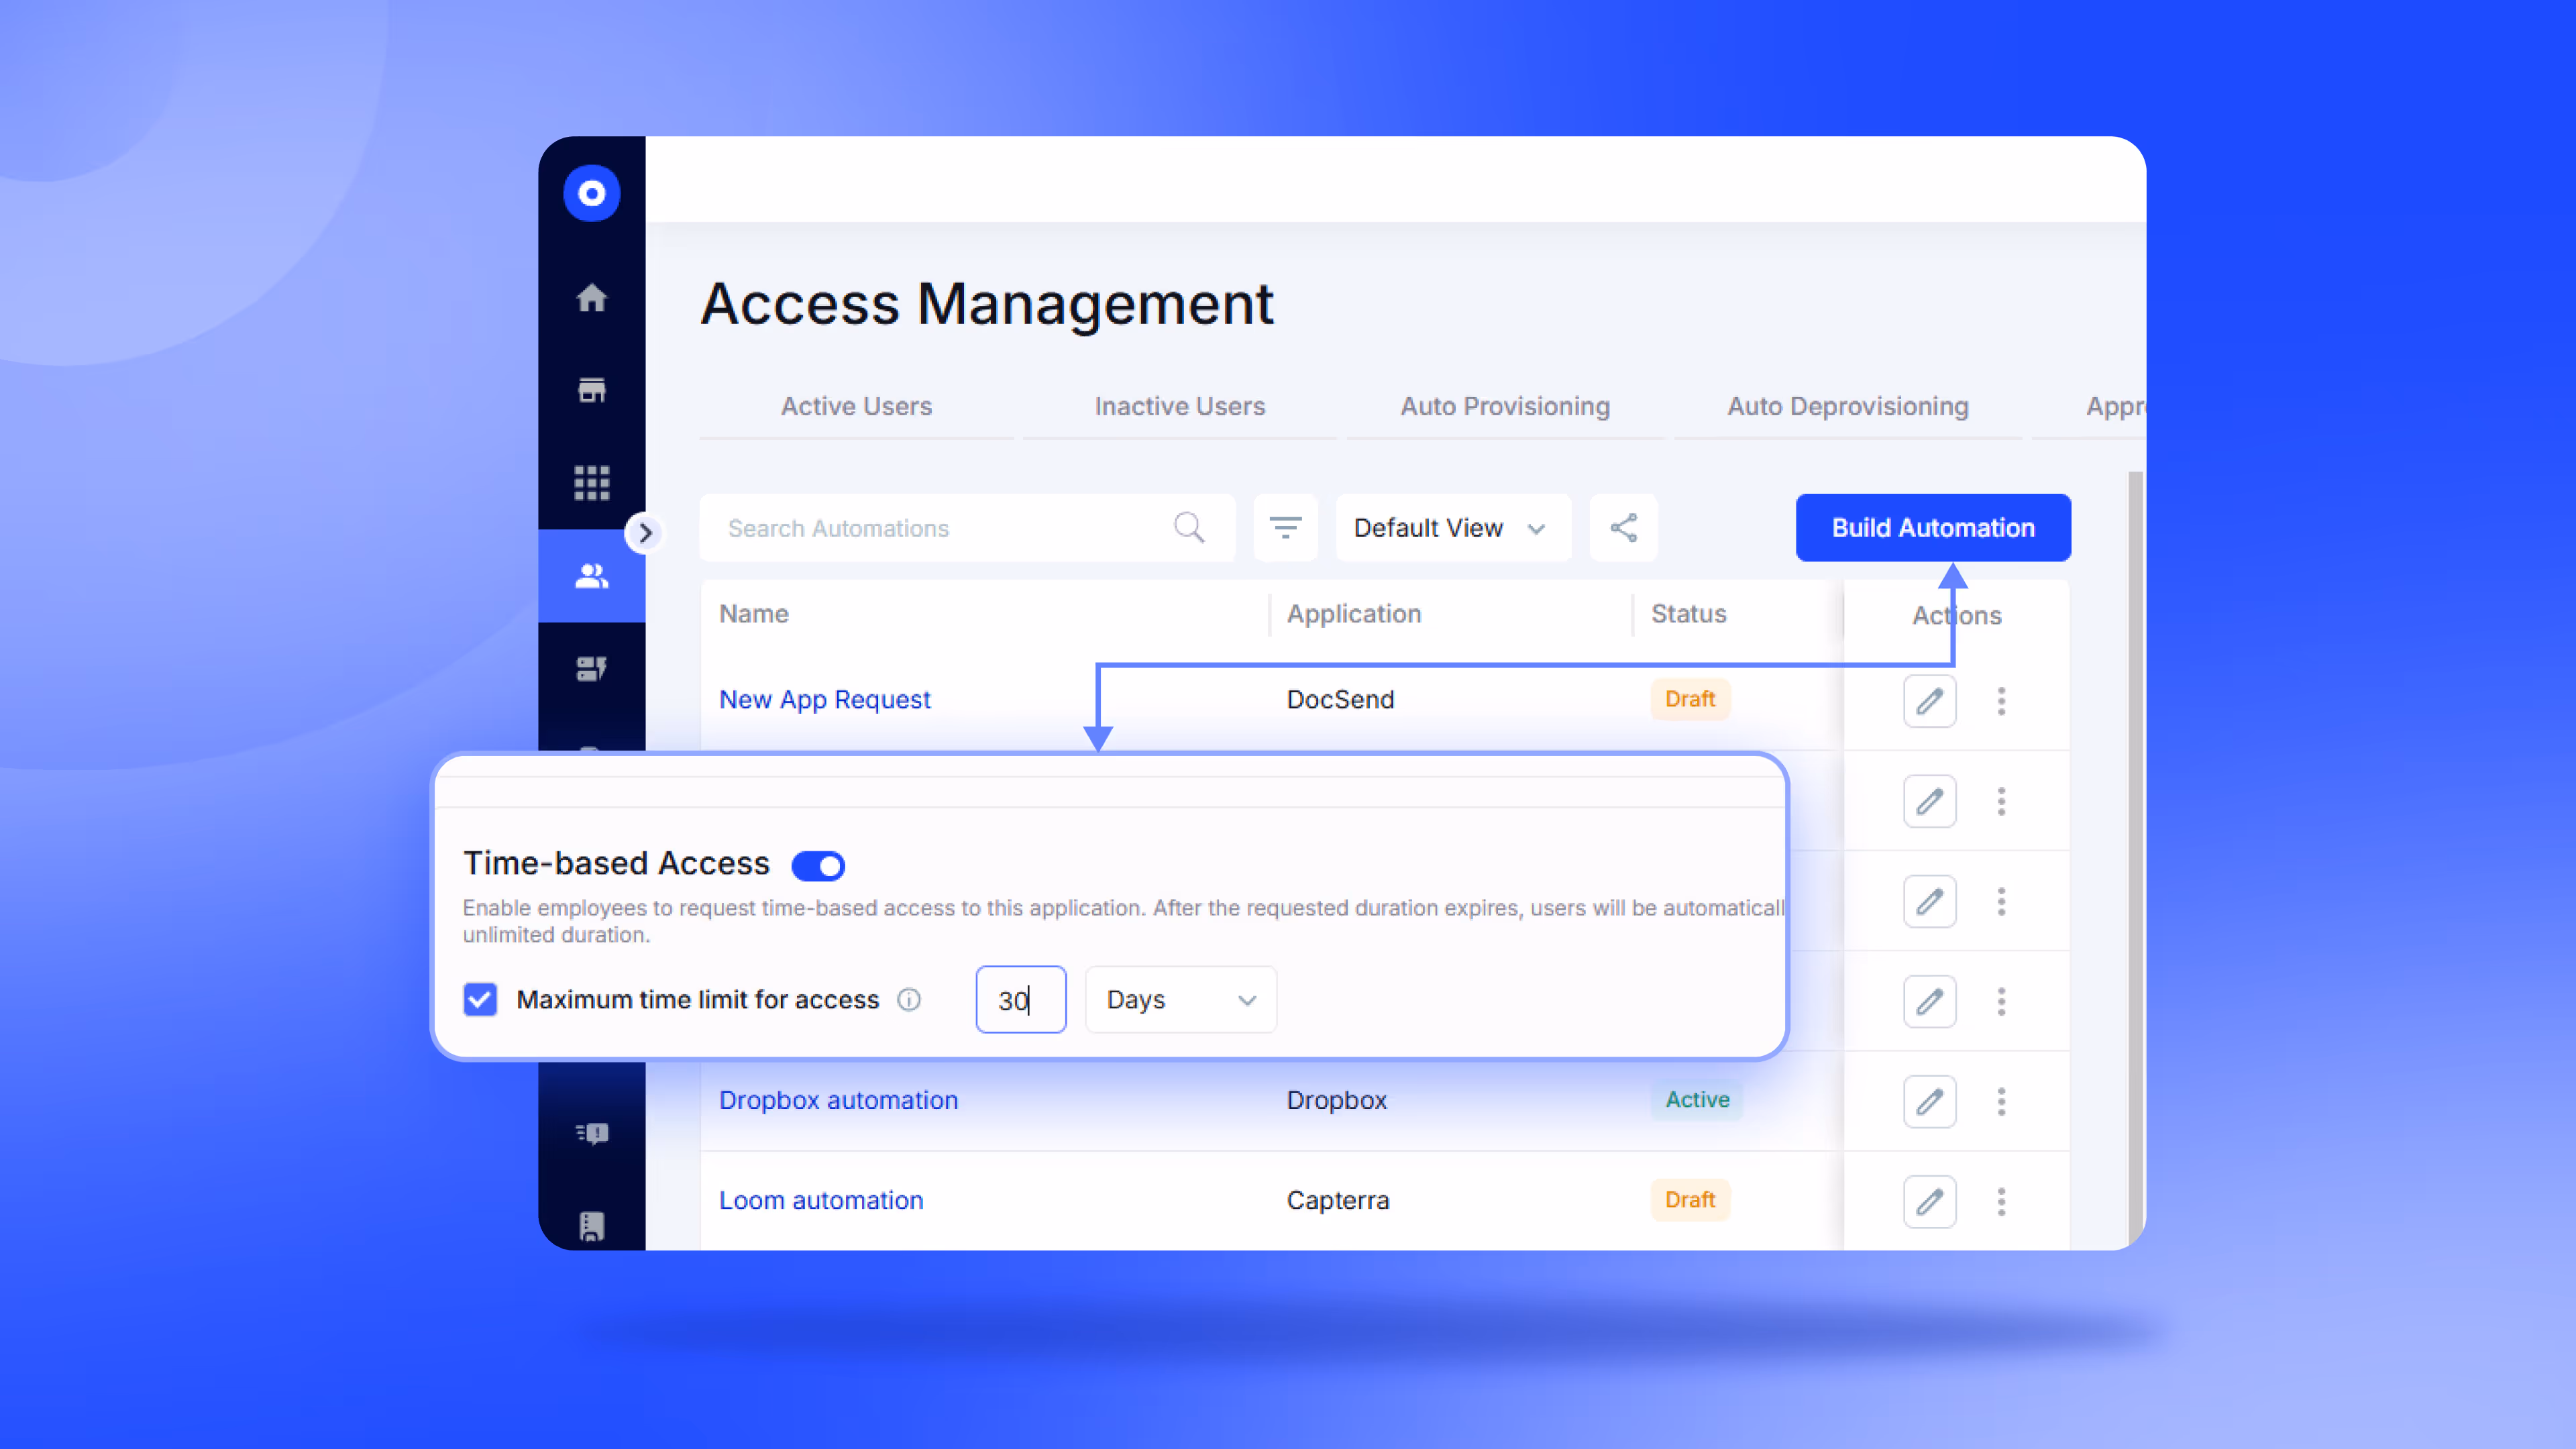Toggle the Time-based Access switch
Screen dimensions: 2576x1449
[x=818, y=865]
